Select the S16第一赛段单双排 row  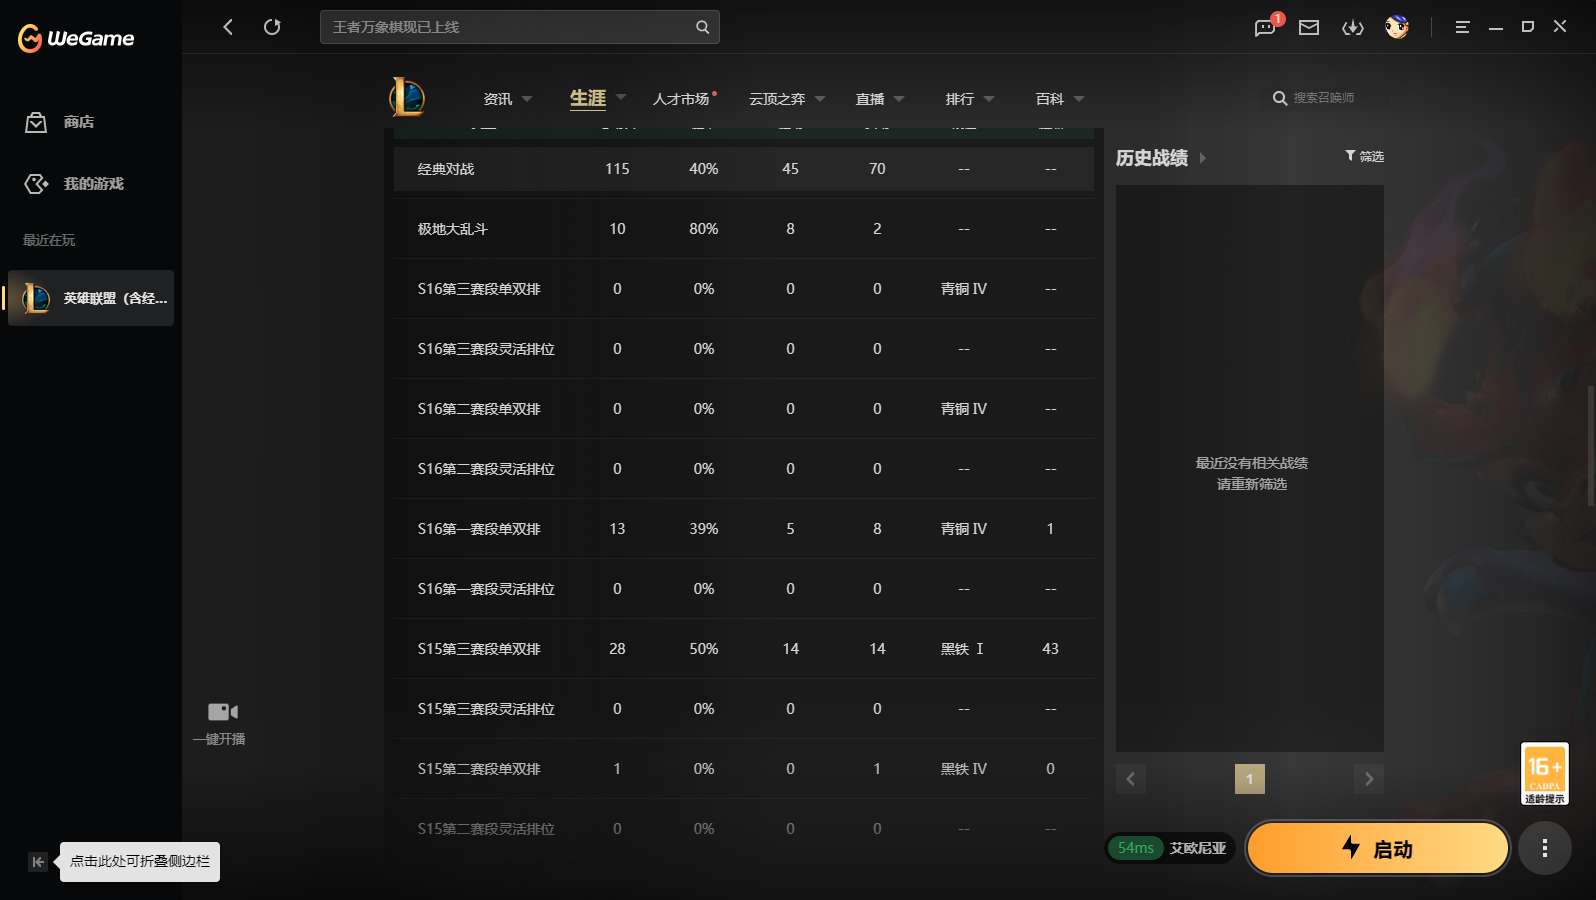[x=744, y=529]
